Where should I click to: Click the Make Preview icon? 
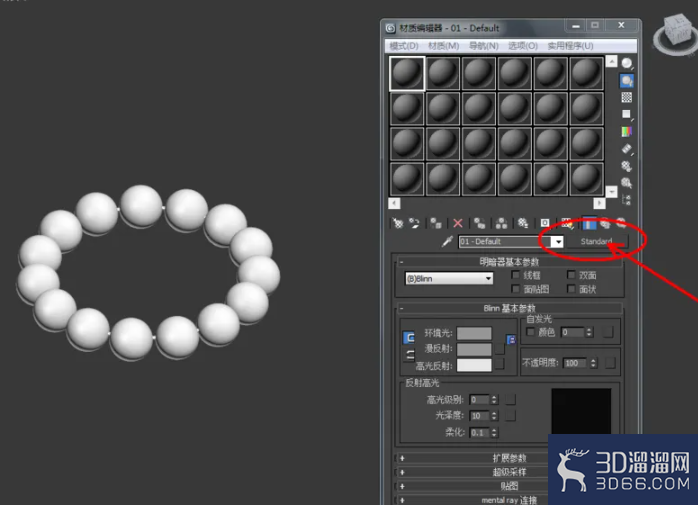(627, 149)
